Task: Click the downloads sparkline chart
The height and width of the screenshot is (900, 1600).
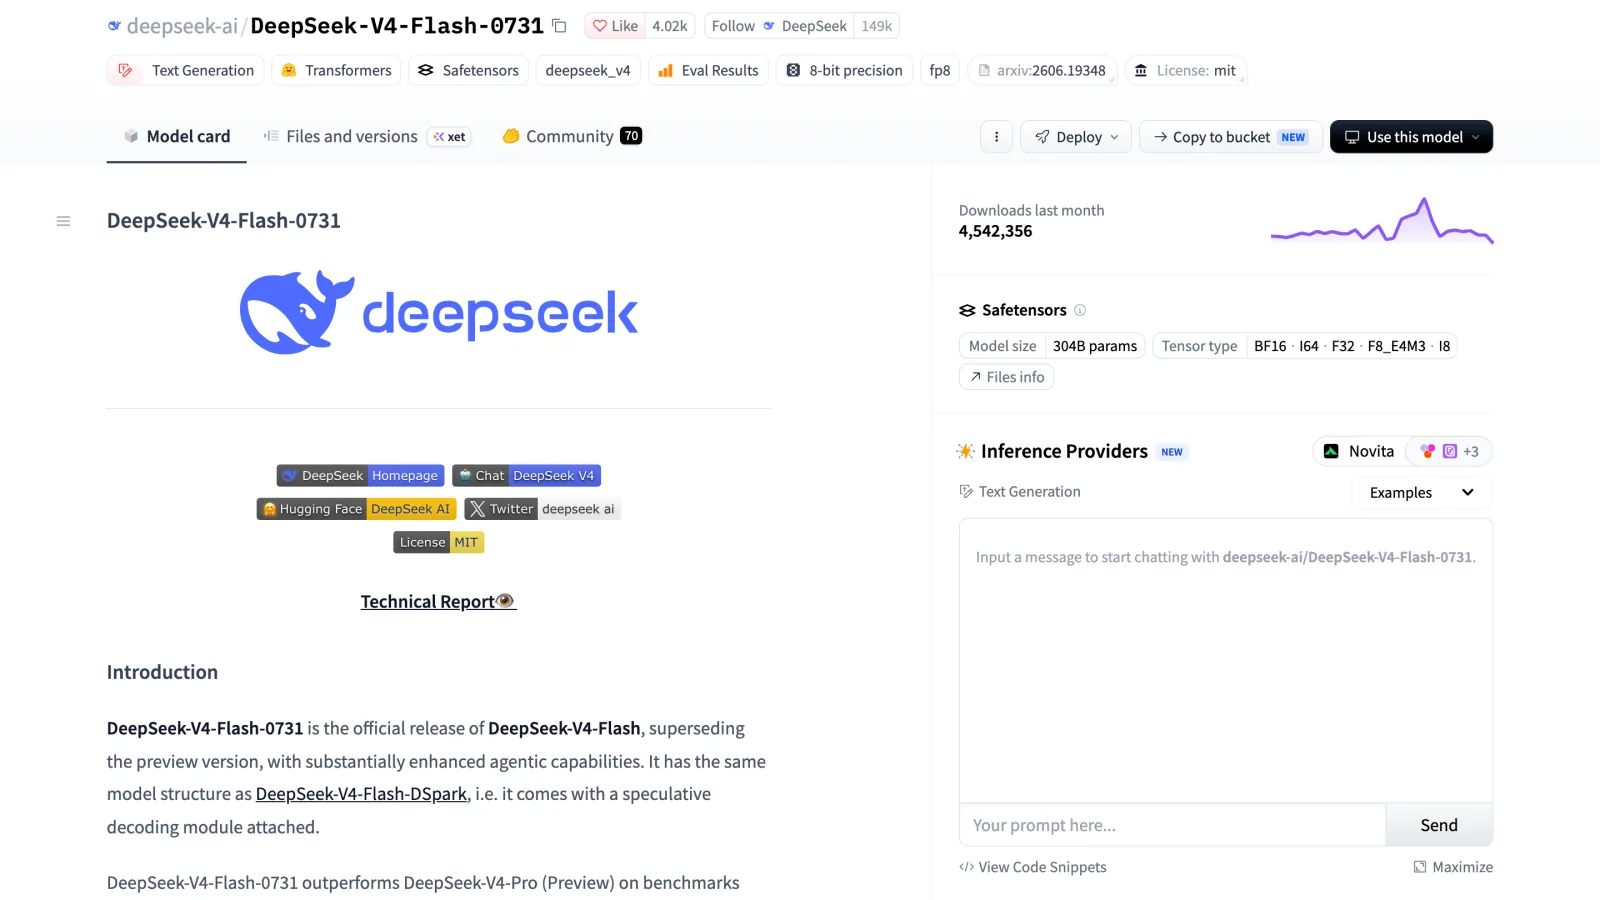Action: click(1382, 221)
